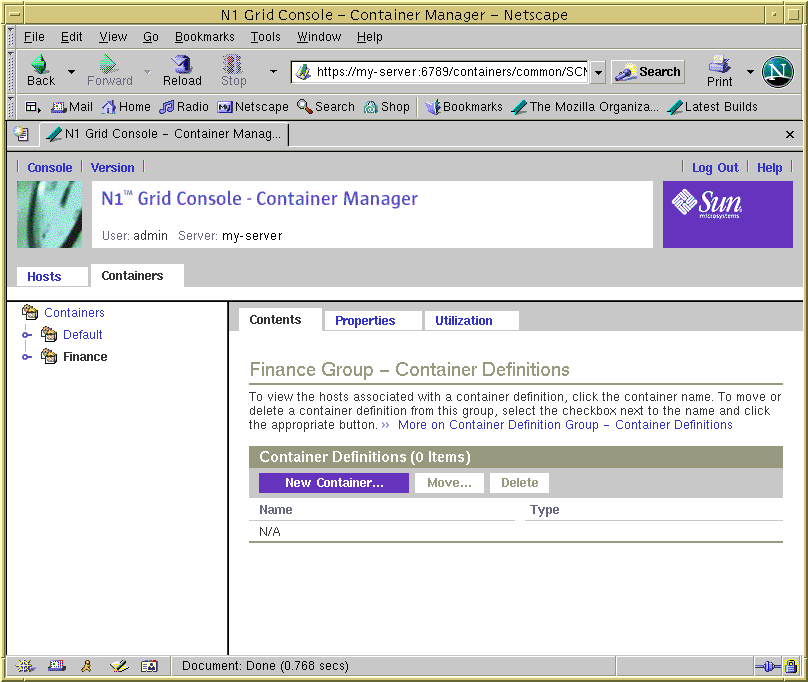The height and width of the screenshot is (682, 808).
Task: Switch to the Utilization tab
Action: 471,321
